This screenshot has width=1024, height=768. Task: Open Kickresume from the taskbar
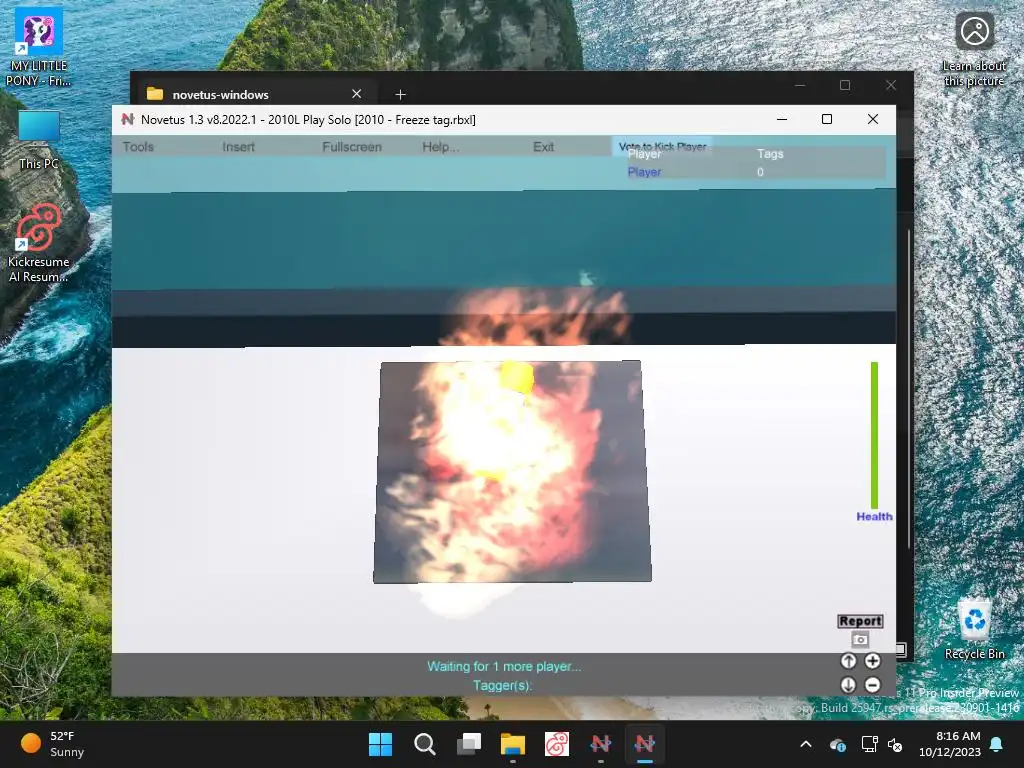click(557, 744)
